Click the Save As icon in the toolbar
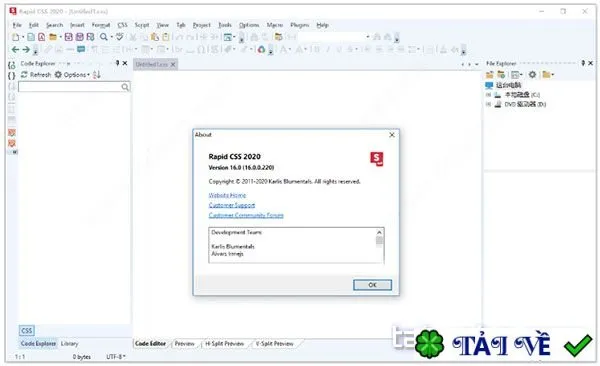 (x=90, y=37)
